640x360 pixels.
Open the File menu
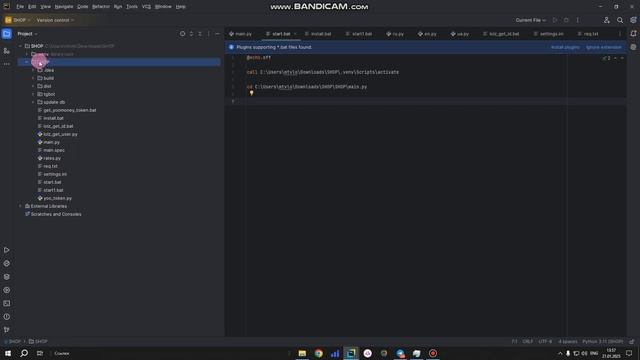coord(20,7)
